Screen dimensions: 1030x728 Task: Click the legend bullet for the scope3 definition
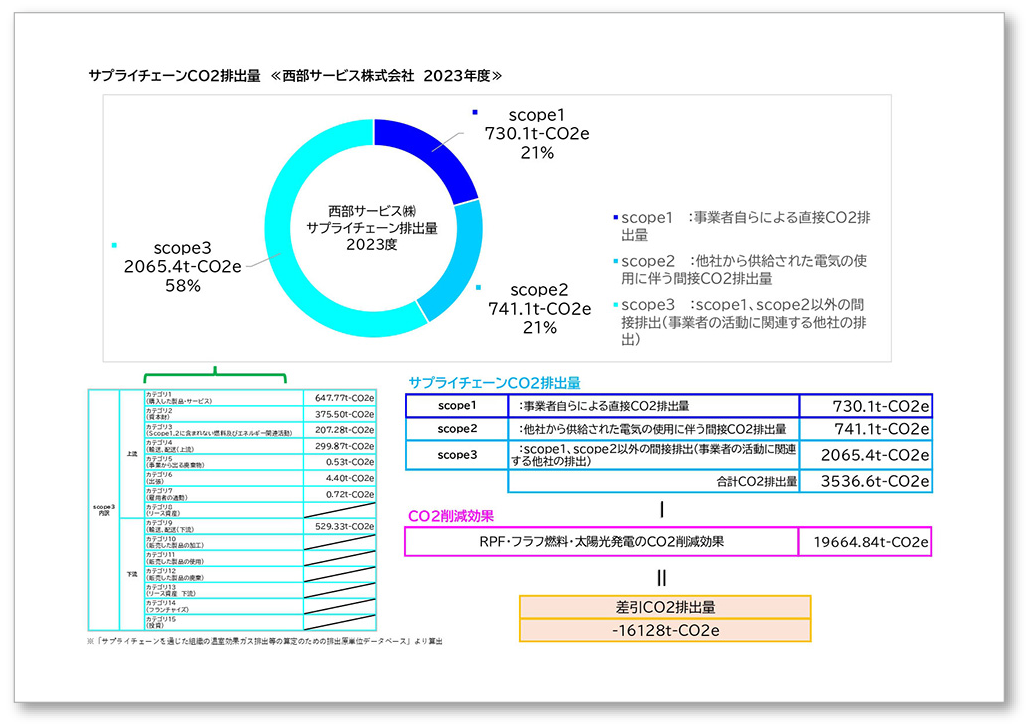pos(616,304)
